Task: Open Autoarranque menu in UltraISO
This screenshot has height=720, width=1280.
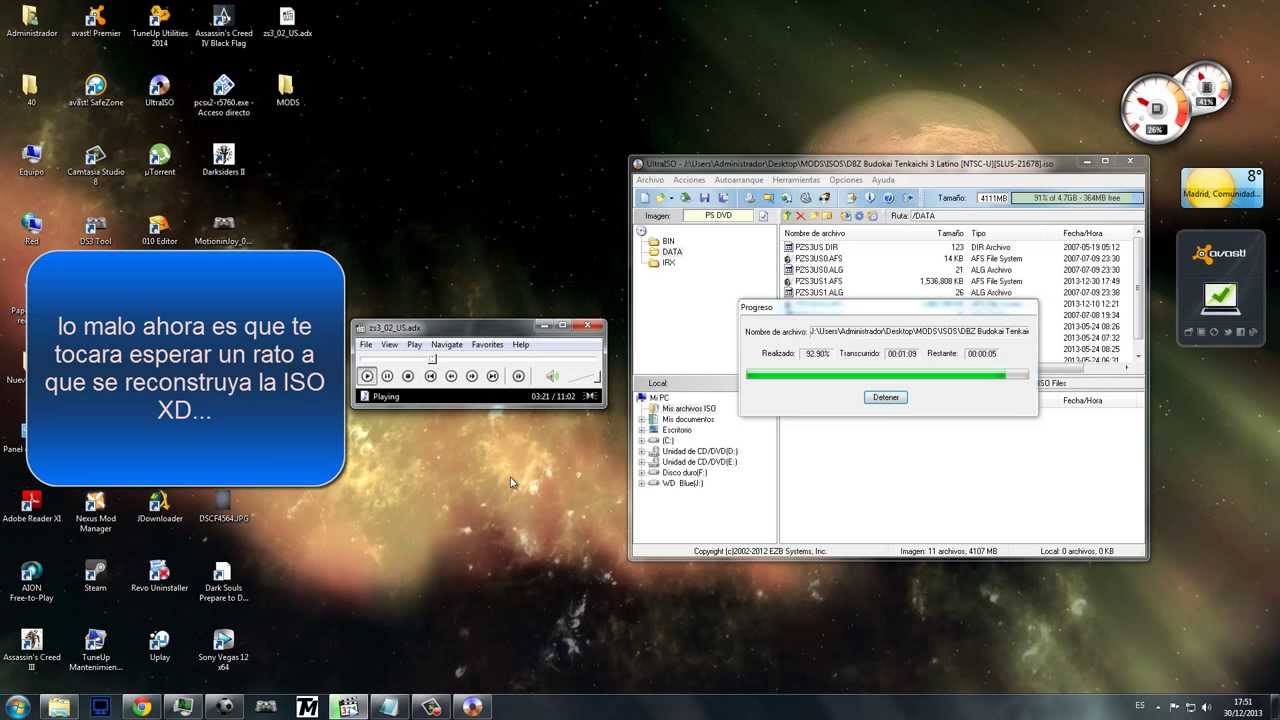Action: (739, 180)
